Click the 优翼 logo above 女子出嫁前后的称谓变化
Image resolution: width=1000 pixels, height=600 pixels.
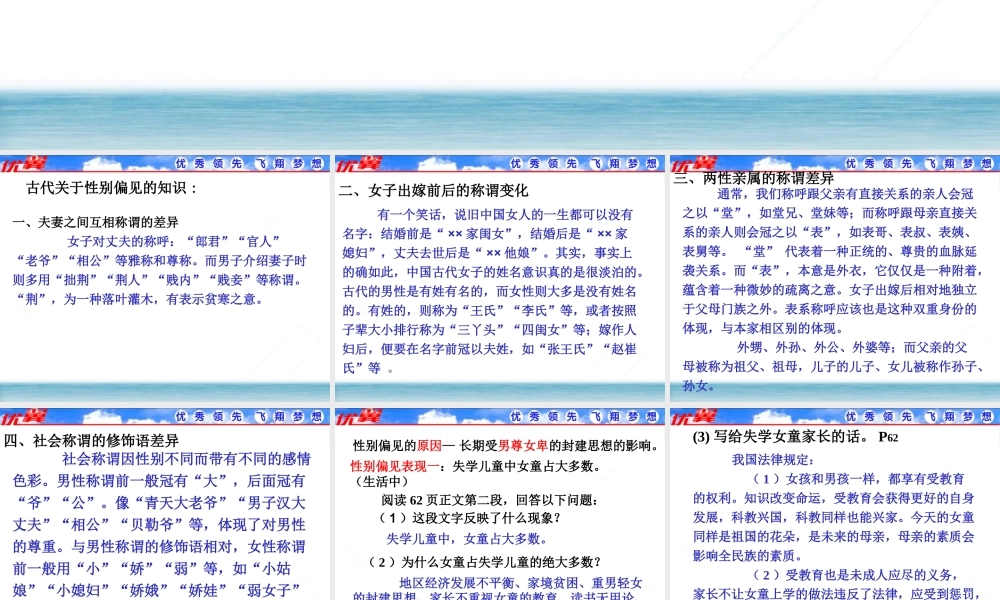click(357, 164)
